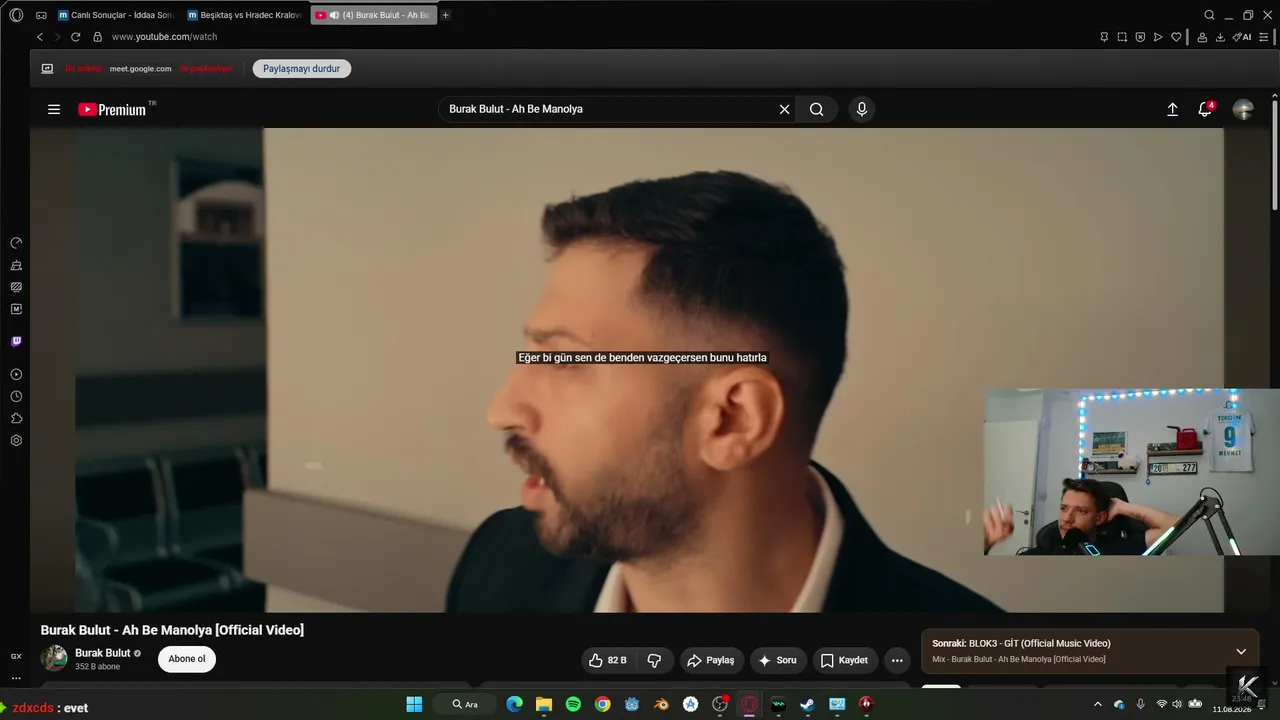Share the video with Paylaş
This screenshot has height=720, width=1280.
pos(711,660)
